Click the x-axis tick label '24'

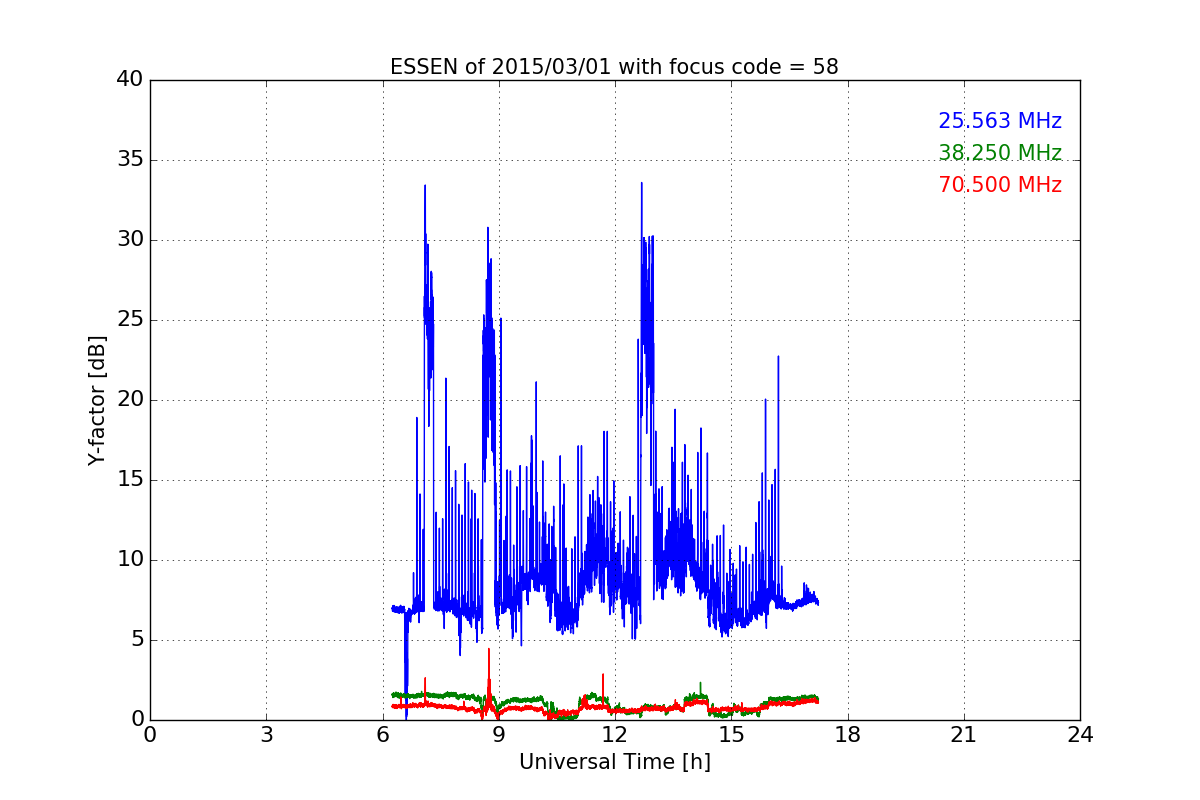coord(1080,735)
